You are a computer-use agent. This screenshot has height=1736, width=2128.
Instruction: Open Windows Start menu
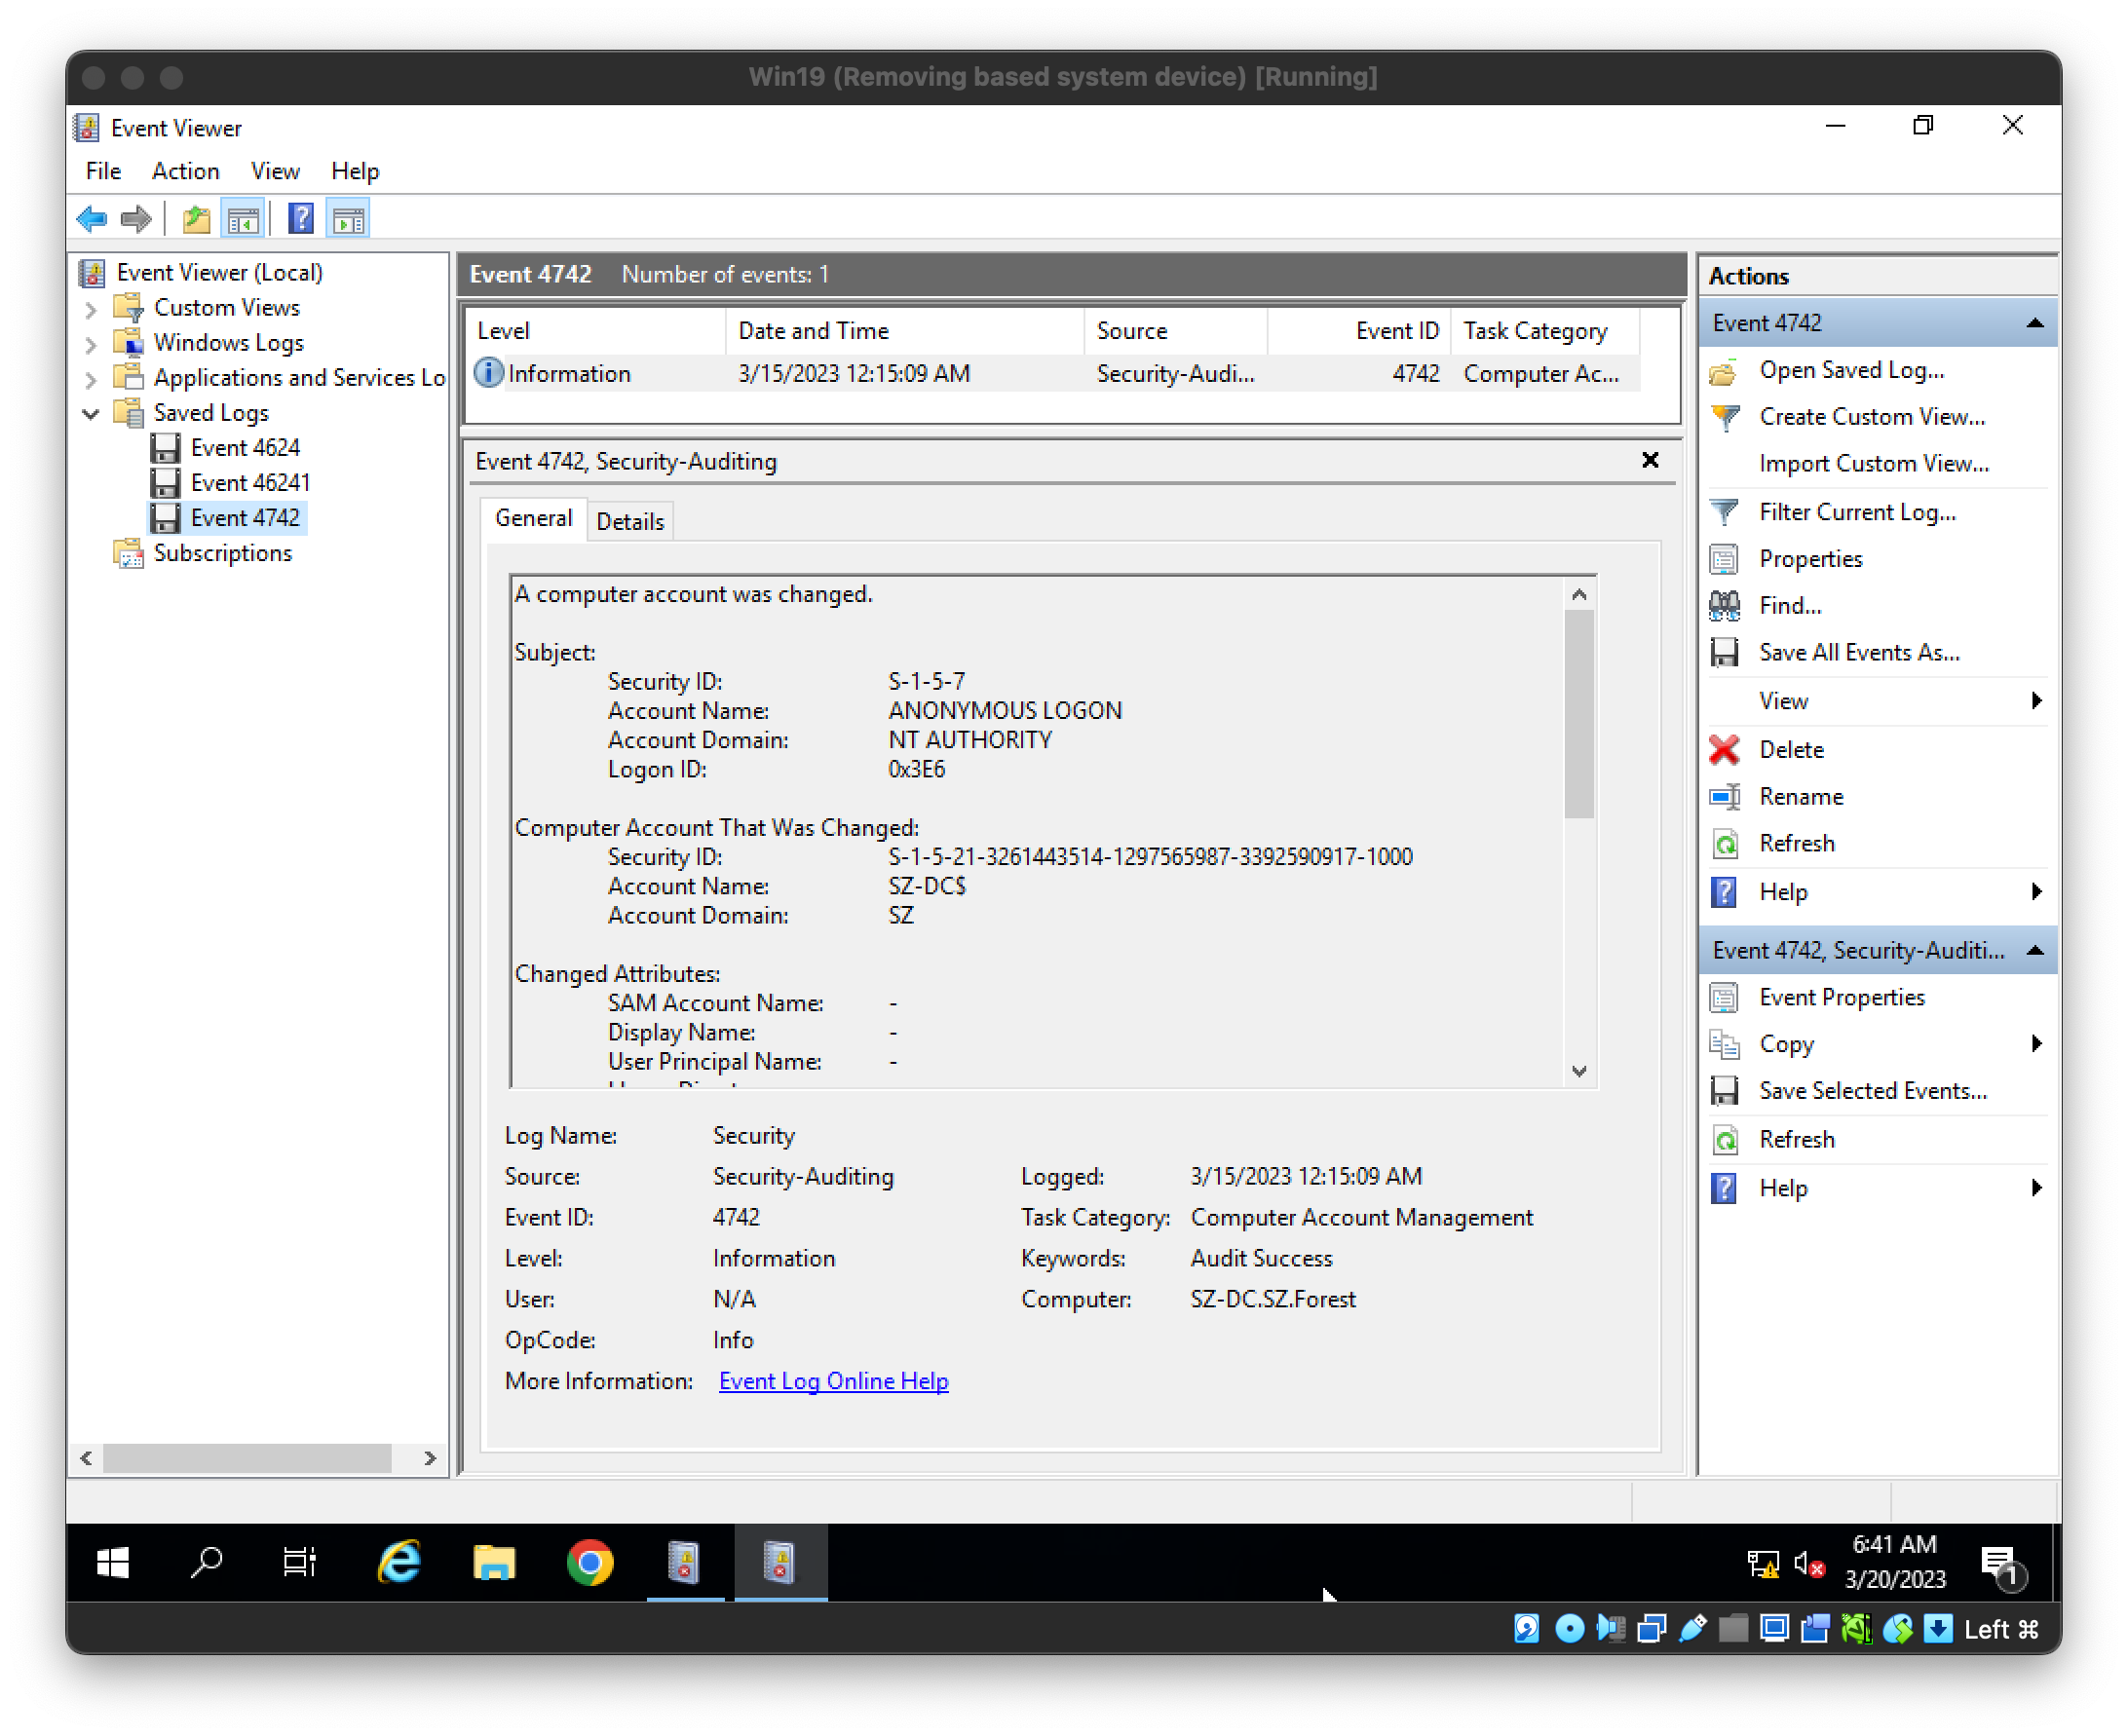point(113,1564)
